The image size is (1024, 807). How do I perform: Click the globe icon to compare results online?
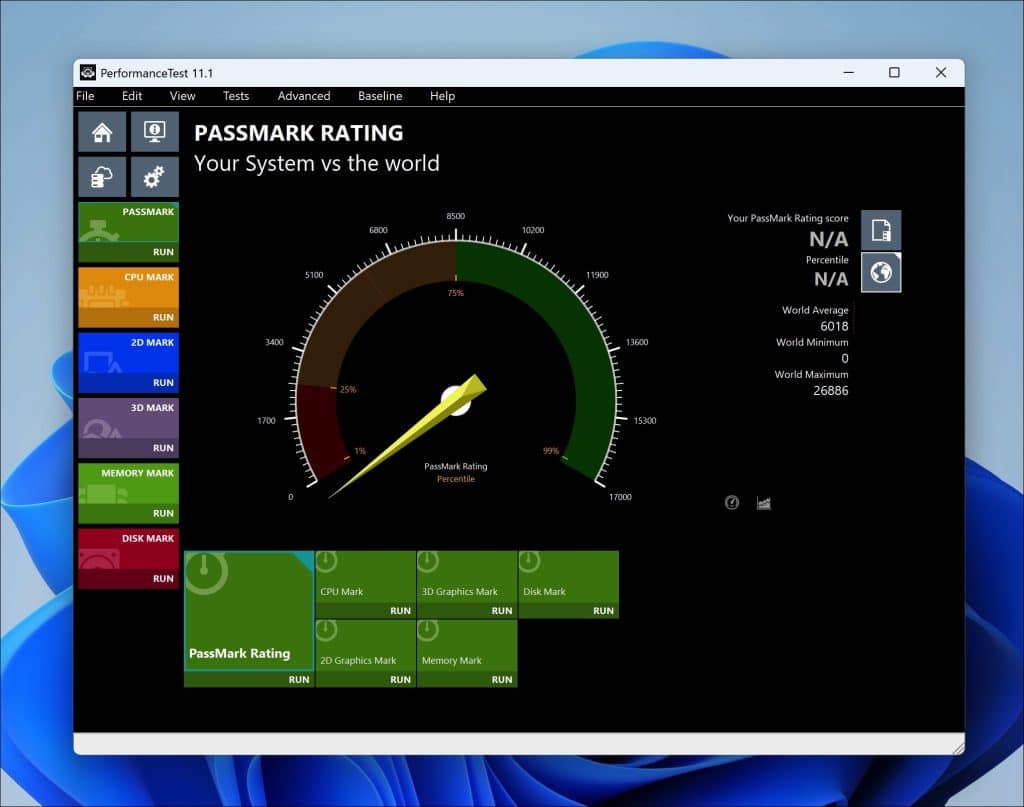tap(881, 272)
